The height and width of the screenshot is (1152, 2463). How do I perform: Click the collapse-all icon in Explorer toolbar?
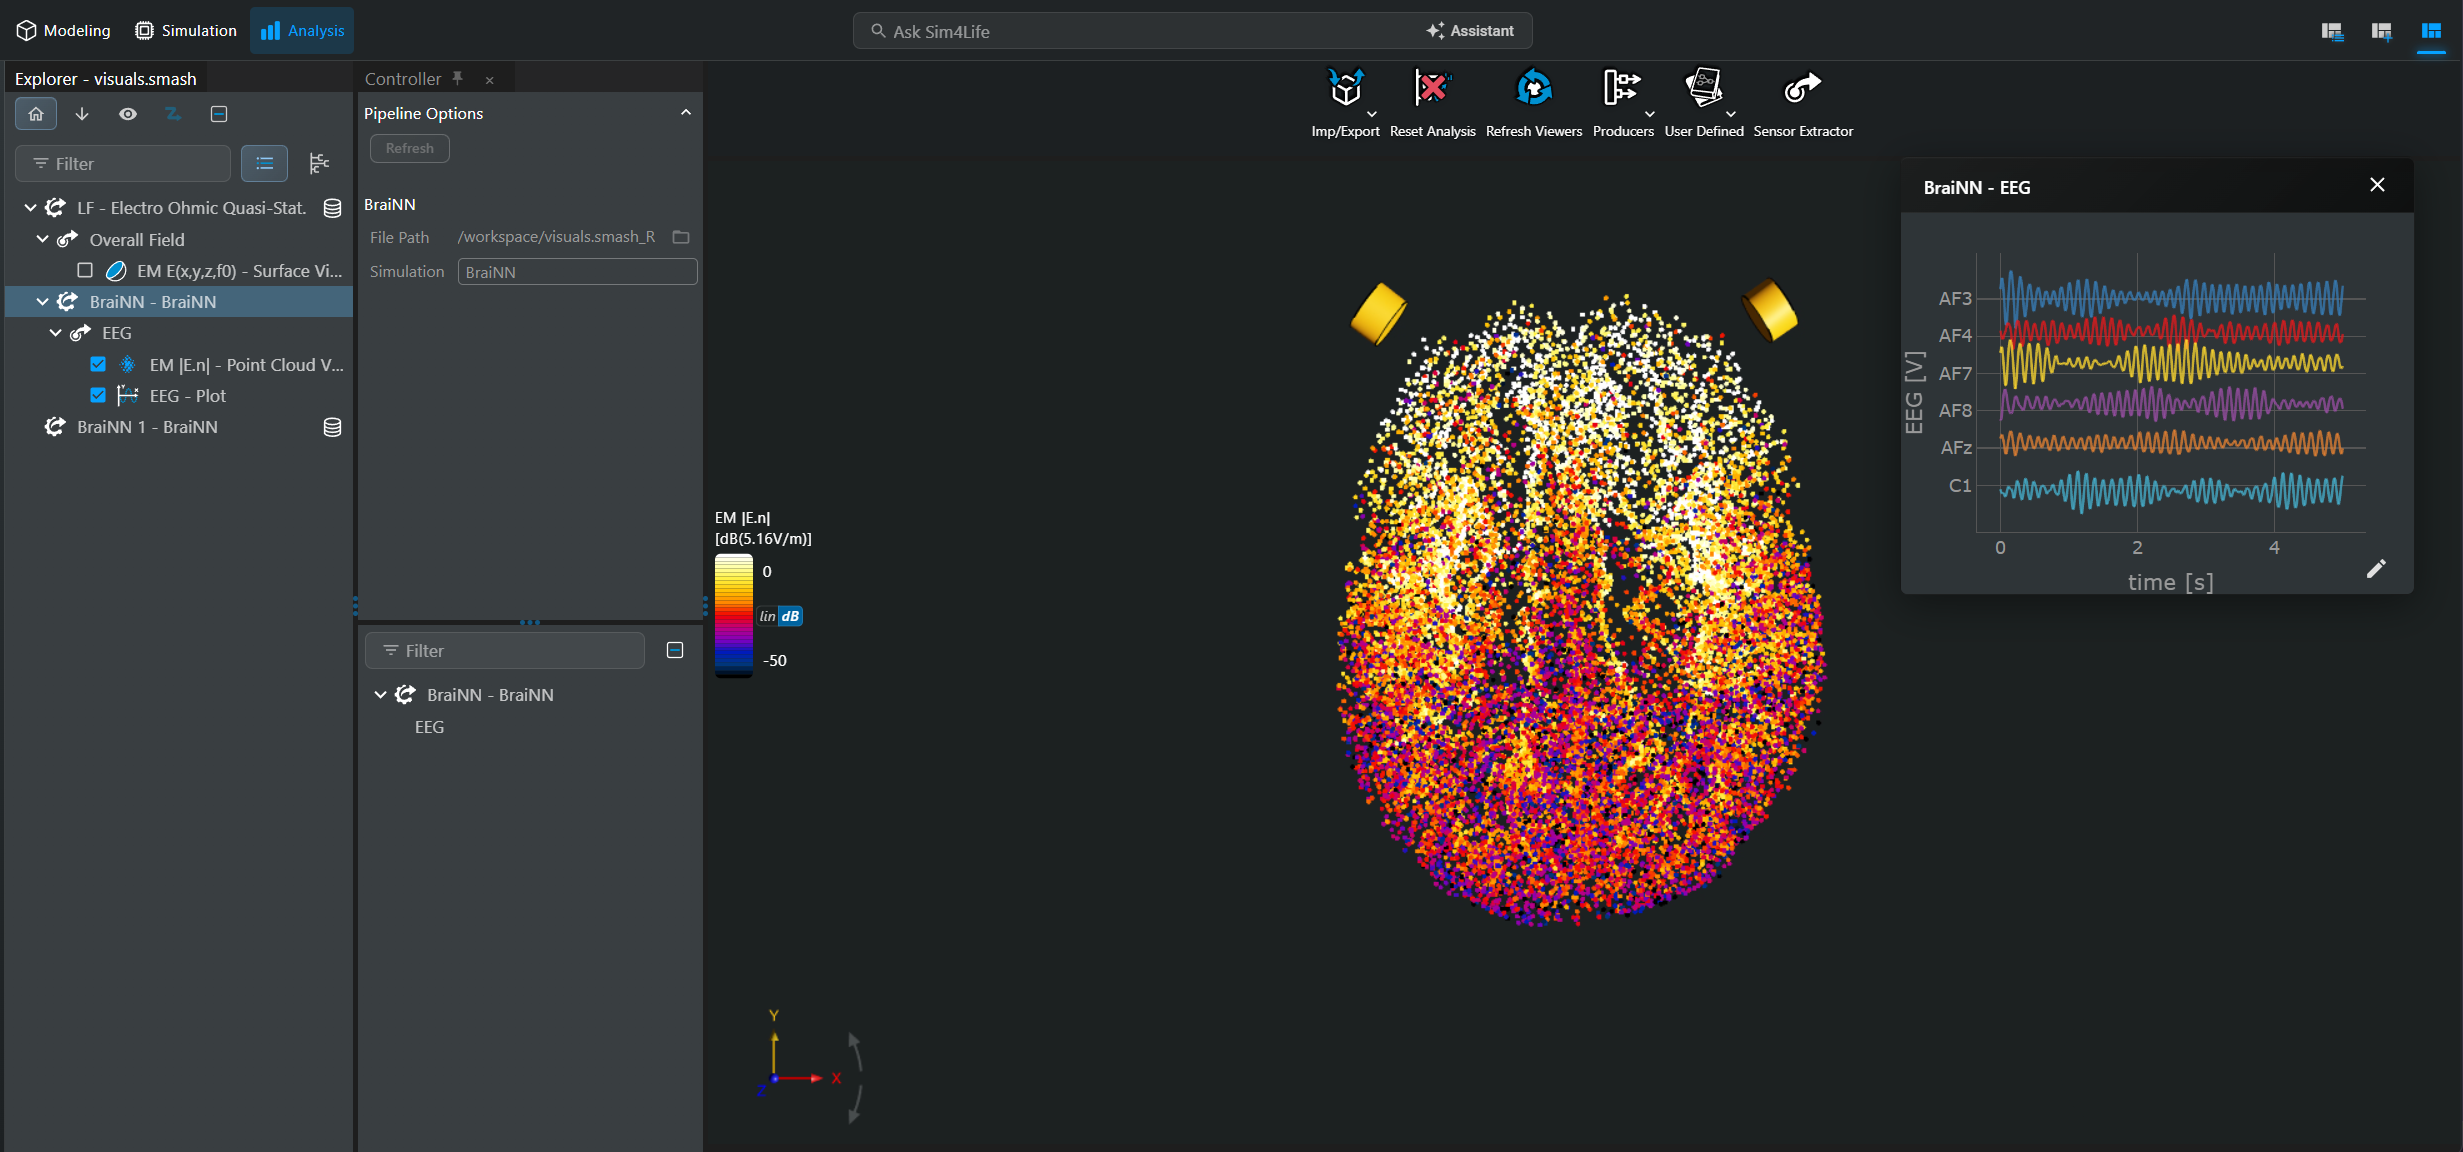point(219,114)
